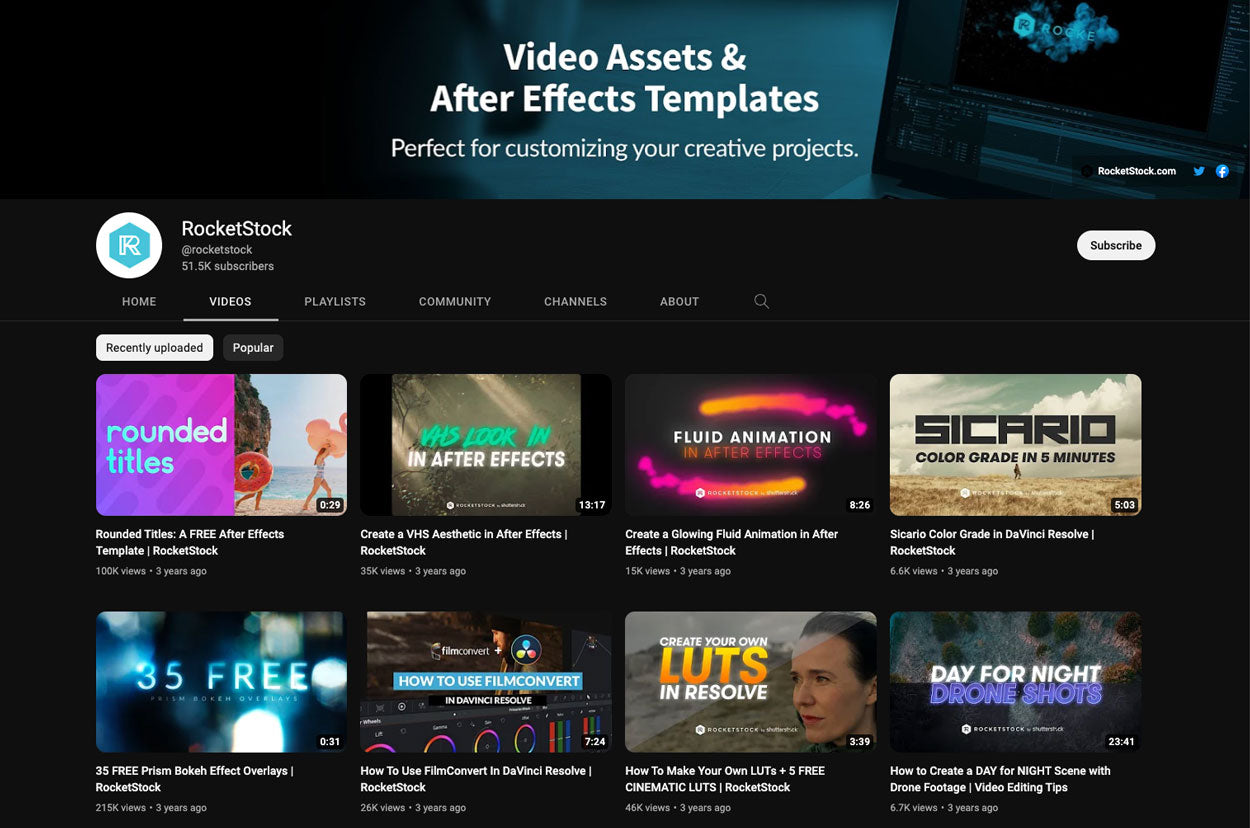
Task: Play the Day For Night Drone Shots thumbnail
Action: pos(1015,682)
